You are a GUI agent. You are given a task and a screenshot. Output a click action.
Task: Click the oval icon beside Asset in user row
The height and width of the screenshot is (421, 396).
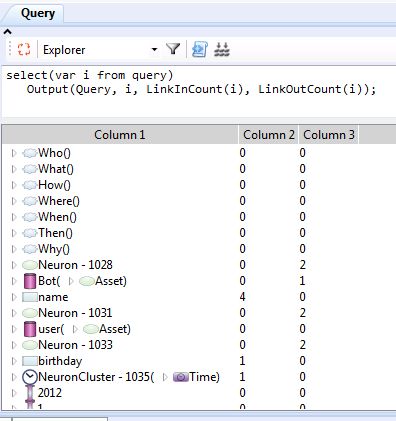pyautogui.click(x=90, y=329)
